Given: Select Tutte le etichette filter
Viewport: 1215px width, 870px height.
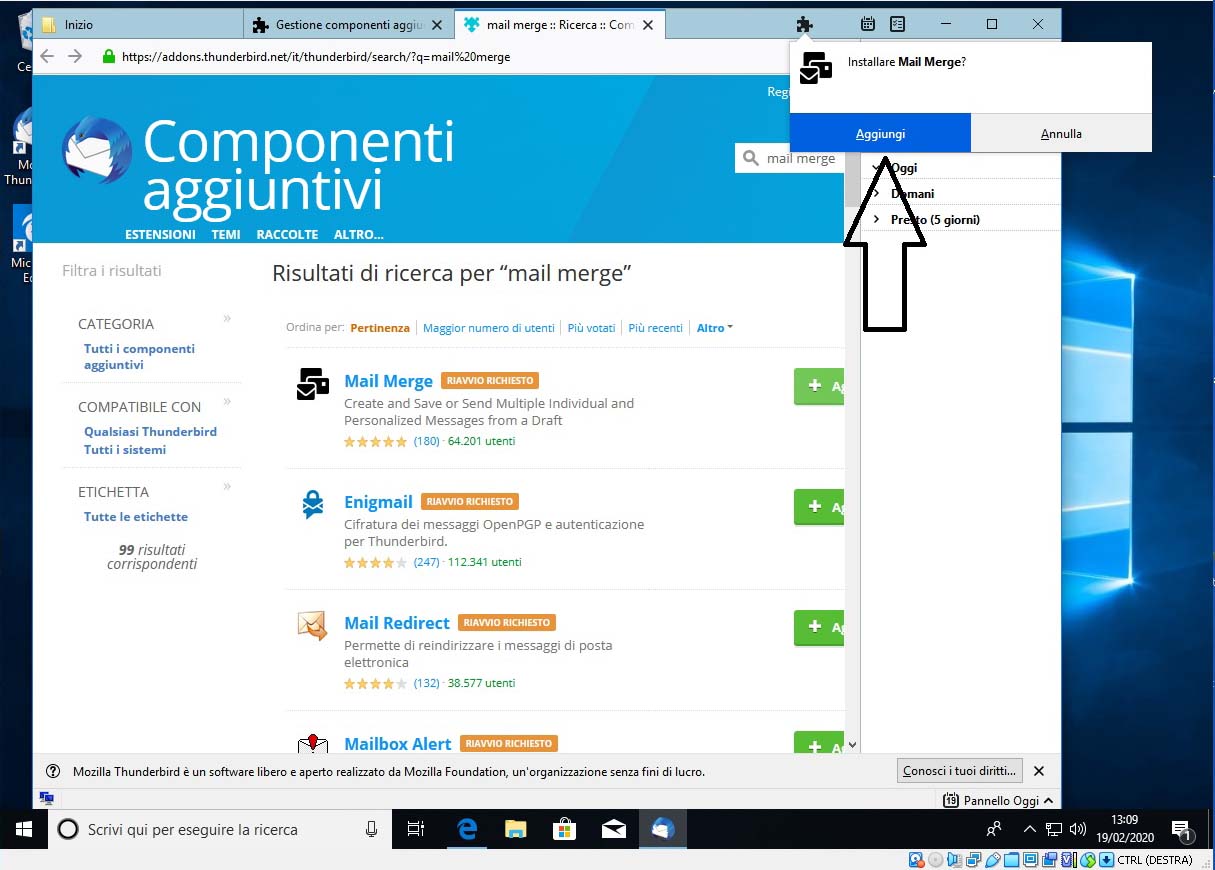Looking at the screenshot, I should click(136, 517).
